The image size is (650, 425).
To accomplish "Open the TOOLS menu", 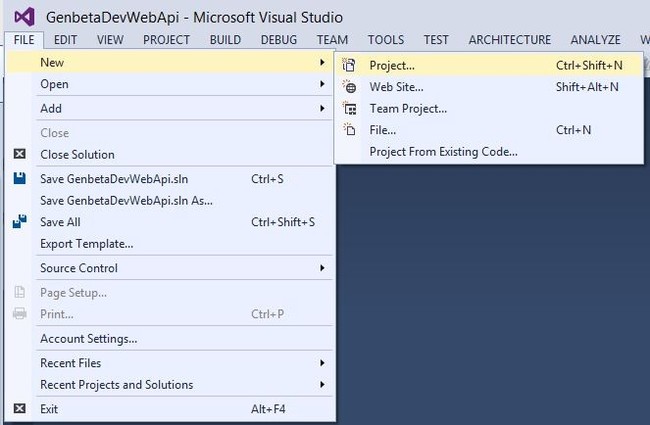I will [386, 40].
